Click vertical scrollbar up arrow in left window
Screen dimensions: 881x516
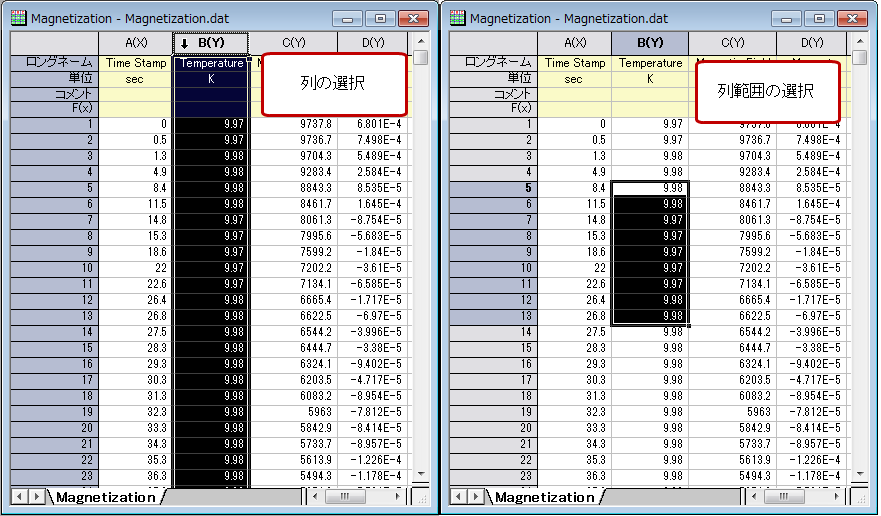pos(421,41)
